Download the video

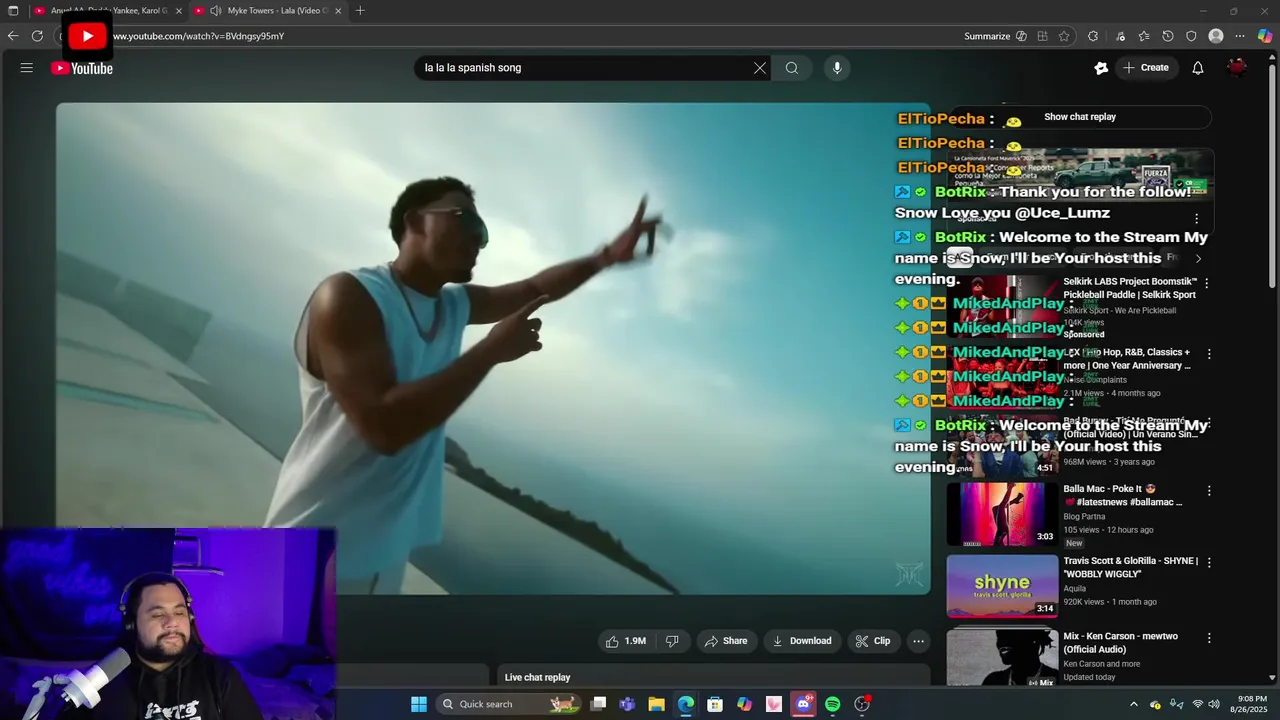802,641
